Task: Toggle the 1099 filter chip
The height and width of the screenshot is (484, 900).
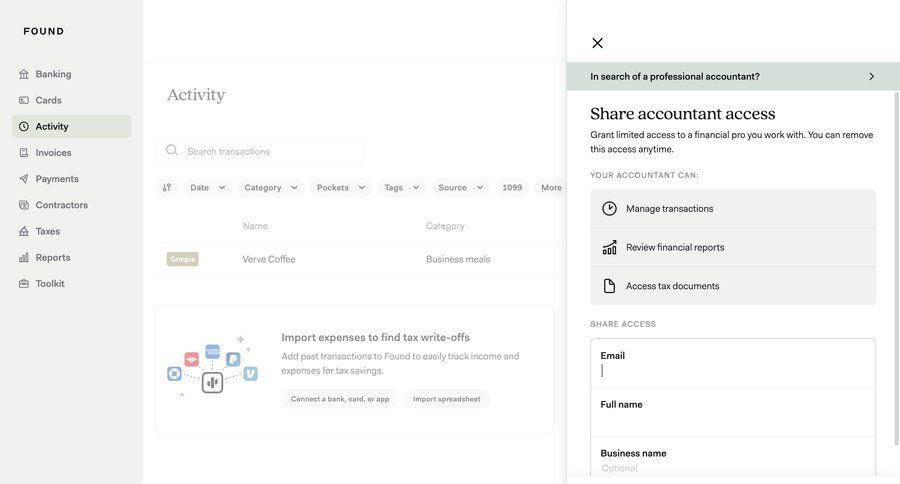Action: [x=512, y=188]
